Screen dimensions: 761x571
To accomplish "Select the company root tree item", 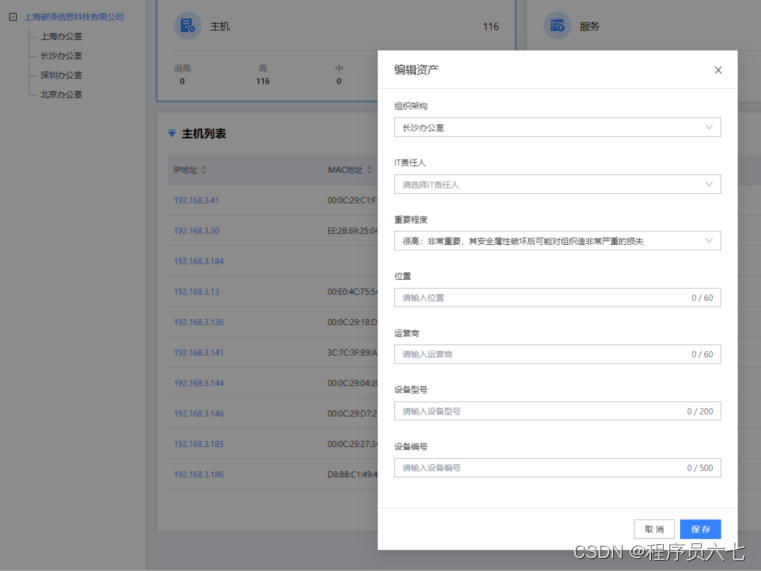I will (74, 17).
